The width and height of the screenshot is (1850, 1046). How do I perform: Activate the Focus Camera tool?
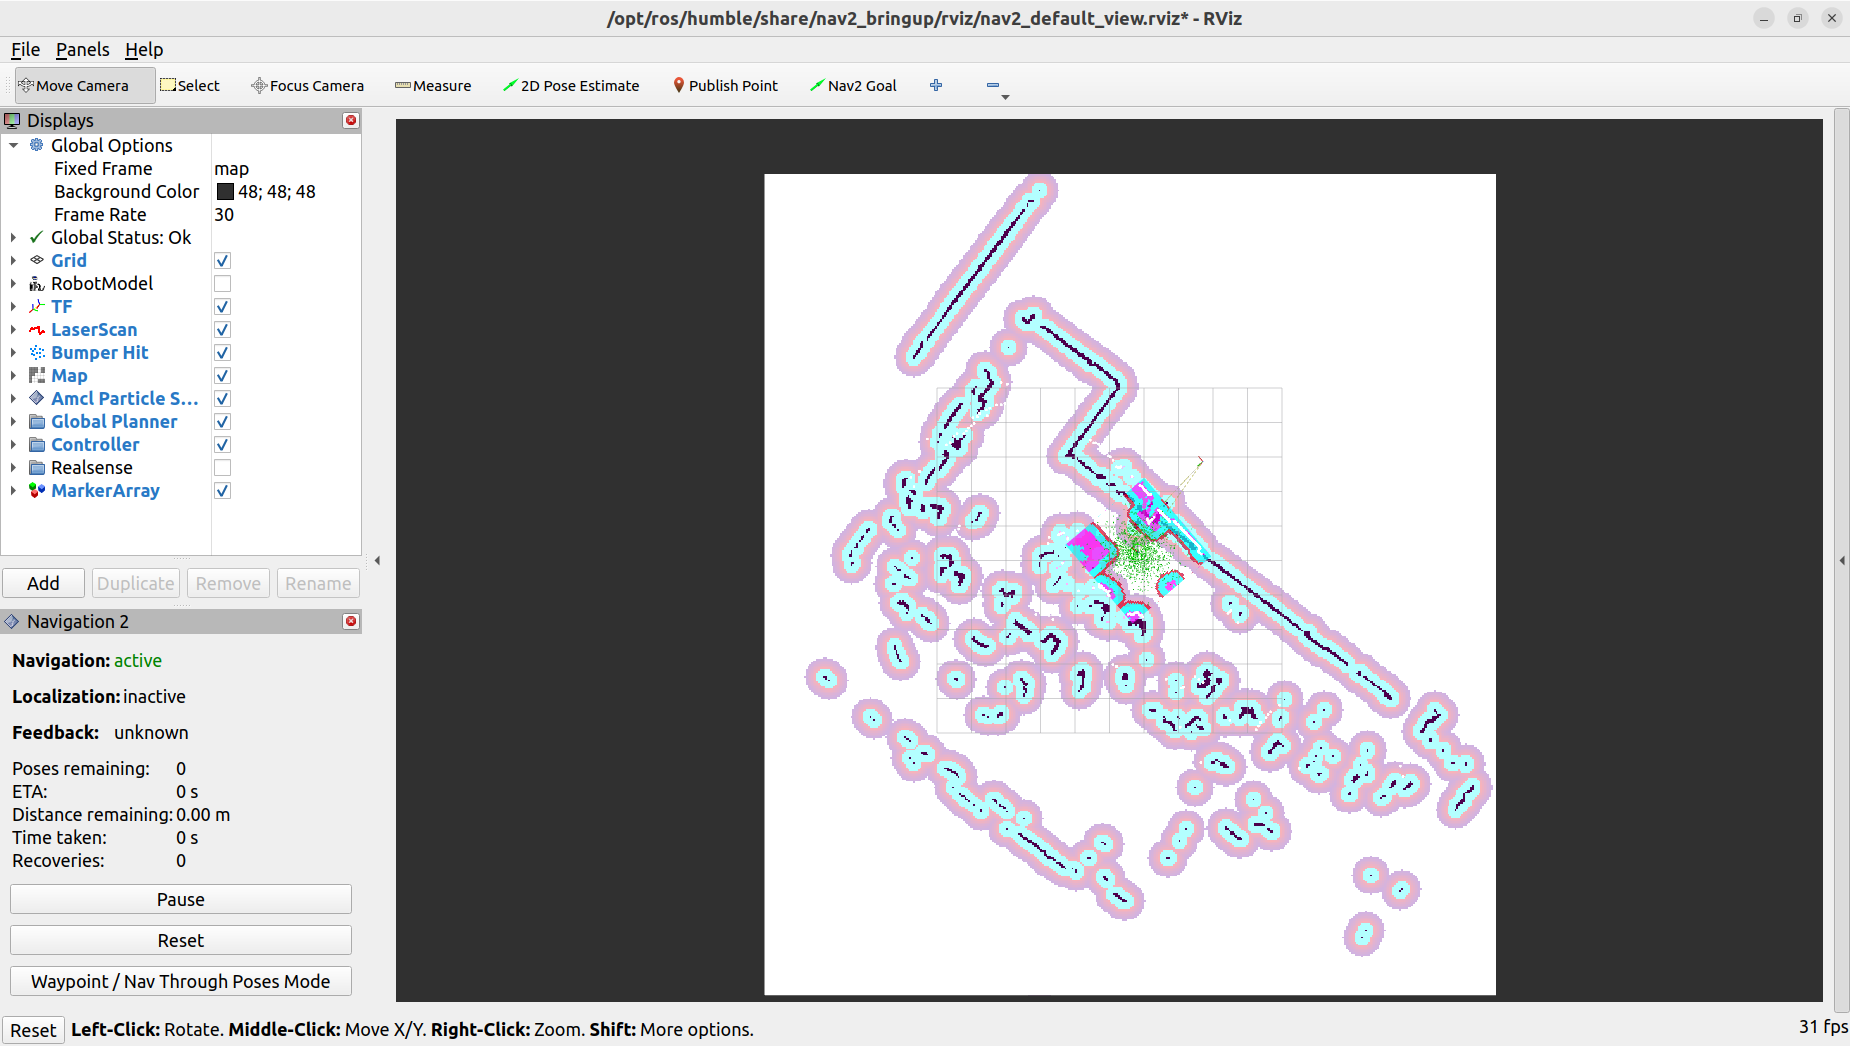(x=307, y=85)
